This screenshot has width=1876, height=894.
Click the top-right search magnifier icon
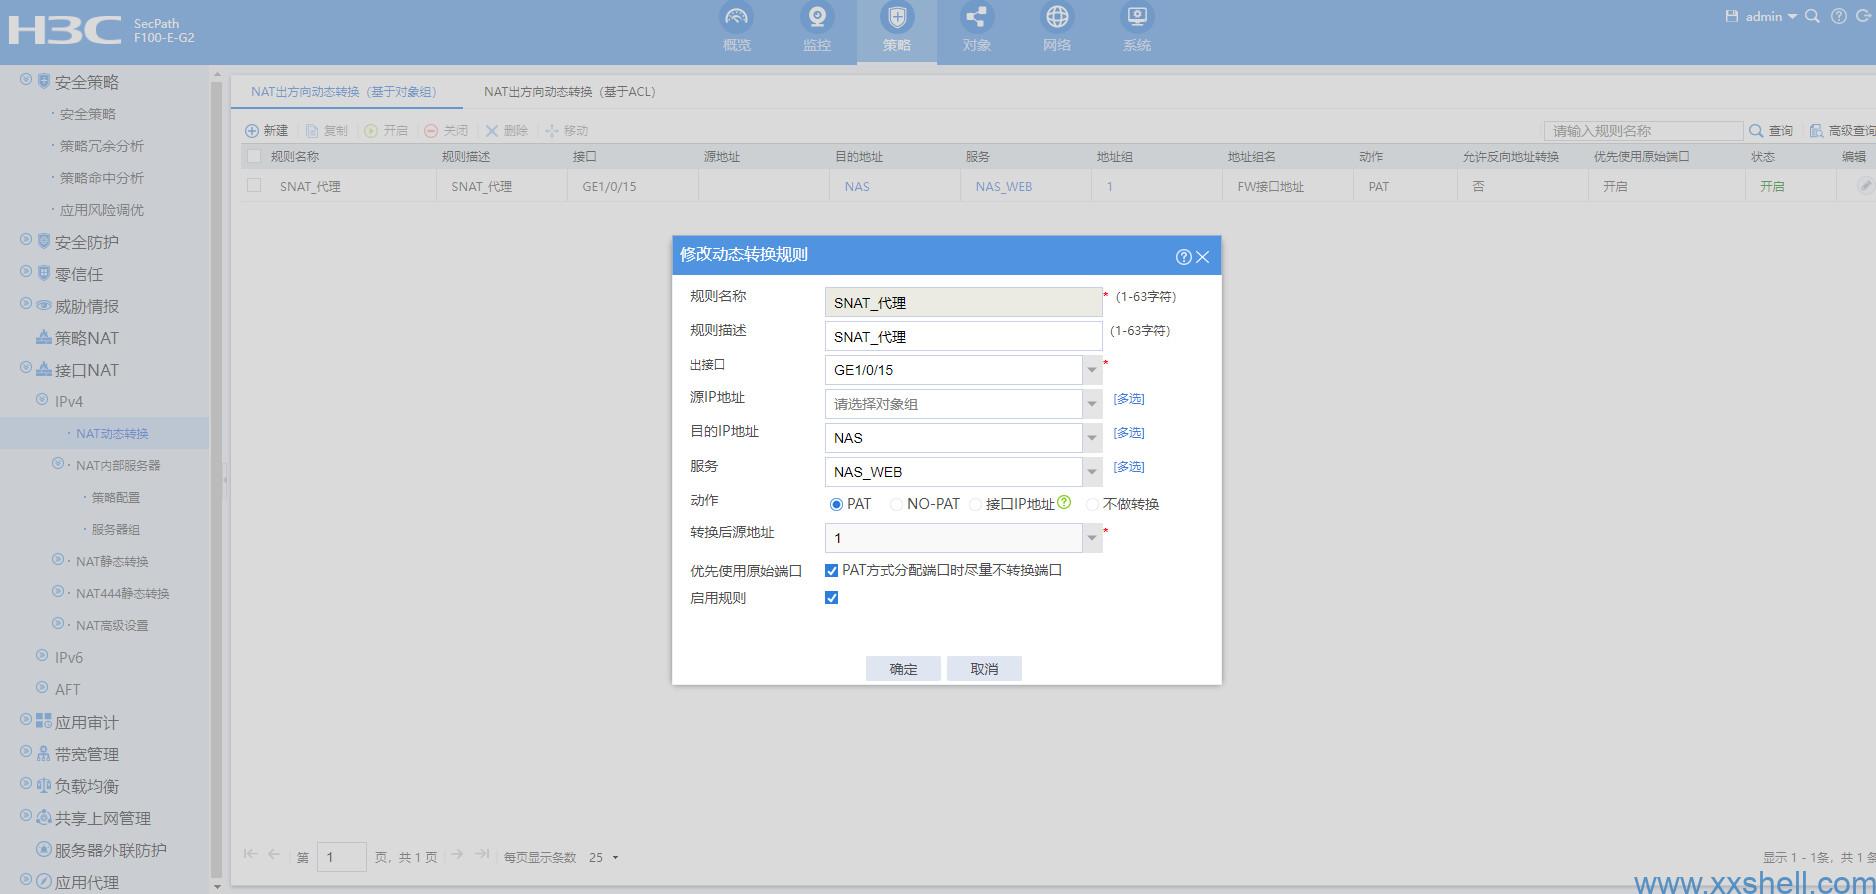pos(1812,16)
